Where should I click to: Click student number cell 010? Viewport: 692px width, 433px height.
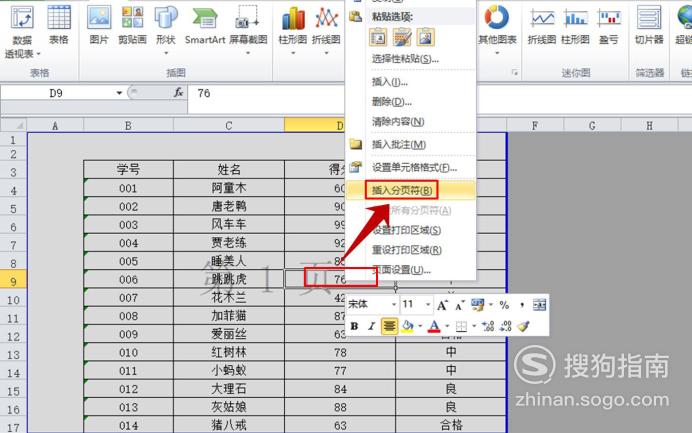click(128, 352)
